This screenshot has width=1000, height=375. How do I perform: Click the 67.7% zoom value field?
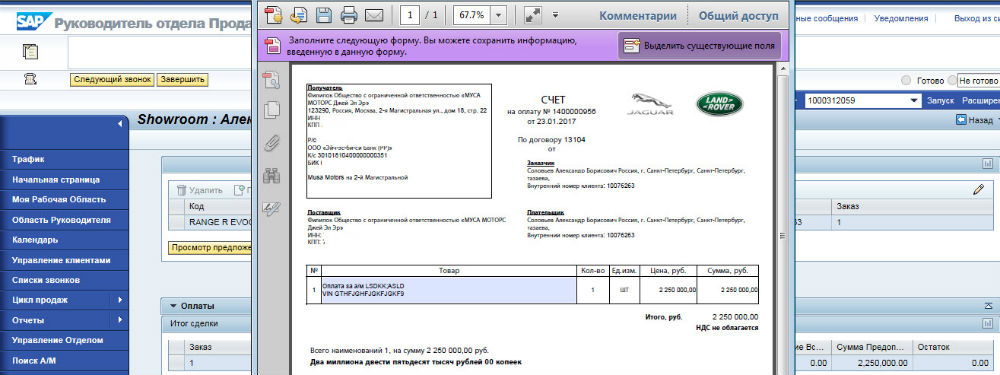(473, 15)
